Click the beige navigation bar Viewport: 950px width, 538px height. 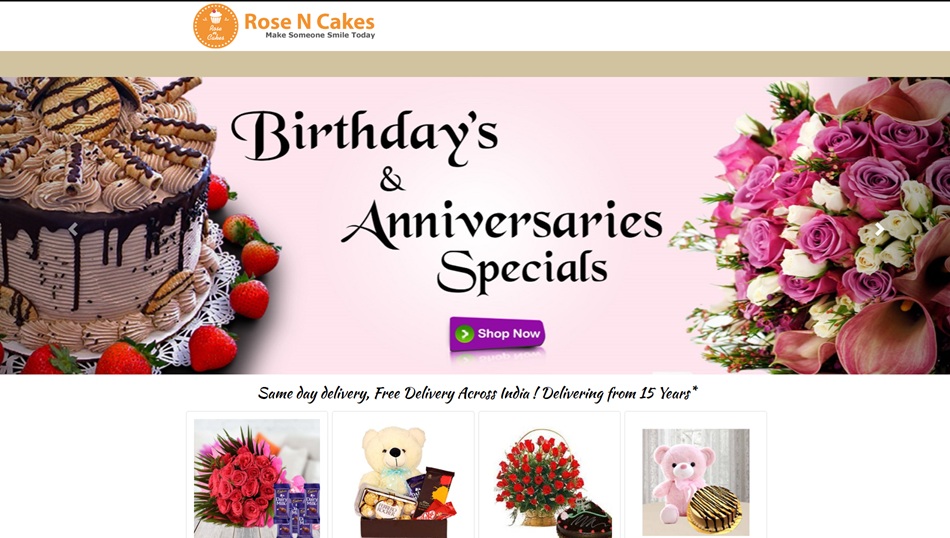[475, 64]
